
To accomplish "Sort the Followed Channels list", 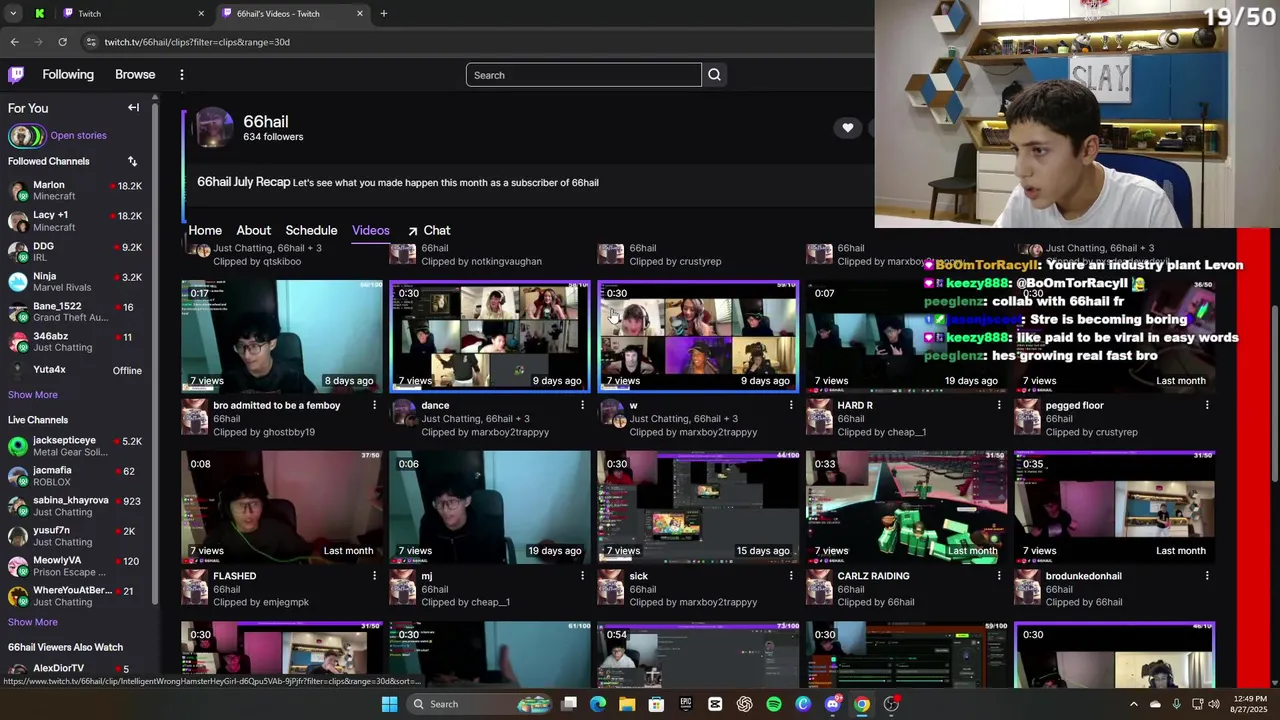I will pos(132,161).
